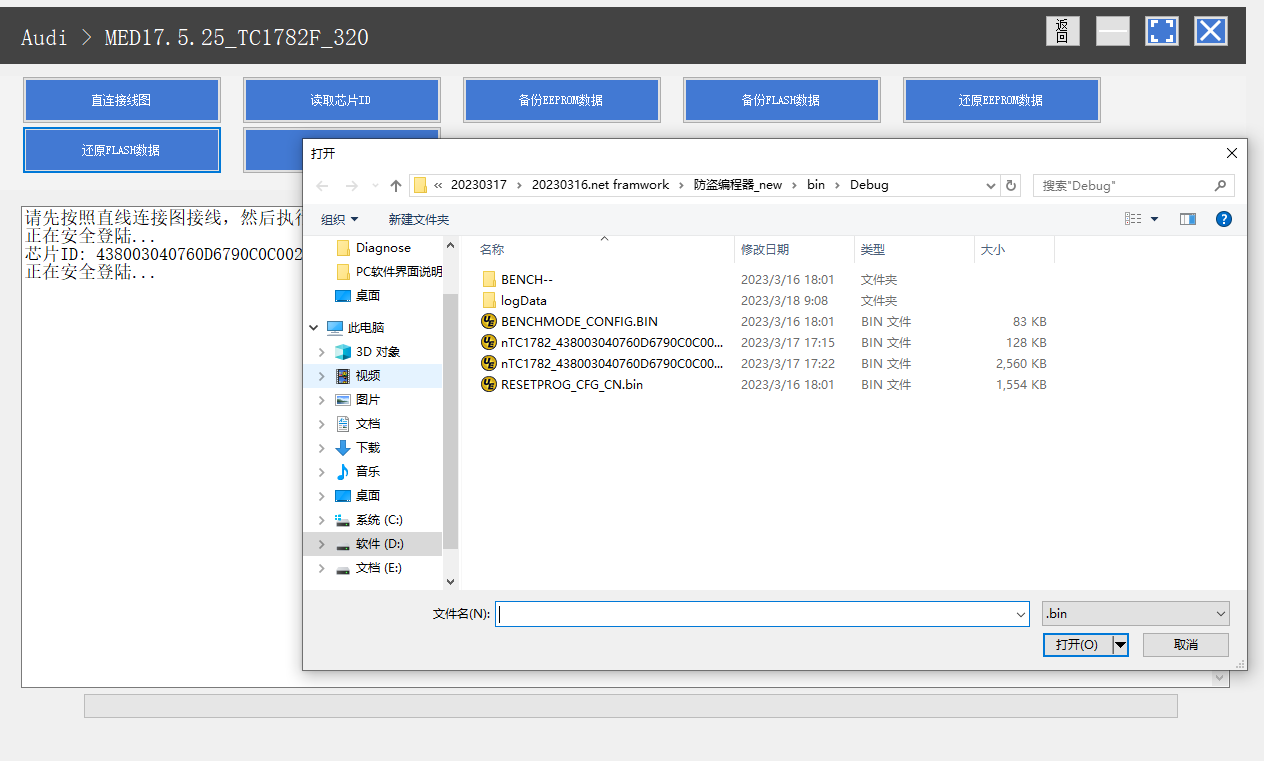Click the refresh icon beside the address bar
The height and width of the screenshot is (761, 1264).
pos(1011,186)
